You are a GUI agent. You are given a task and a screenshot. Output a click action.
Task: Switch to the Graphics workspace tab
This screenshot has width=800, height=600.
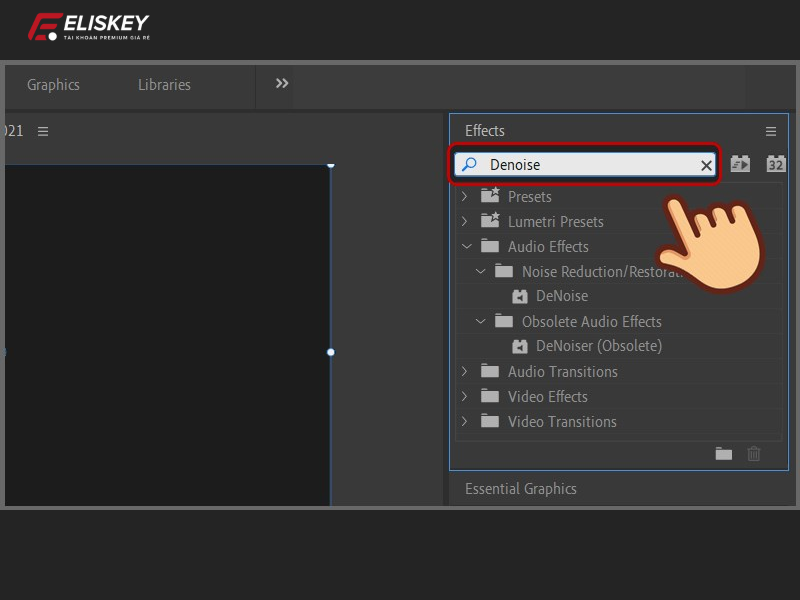pos(53,85)
